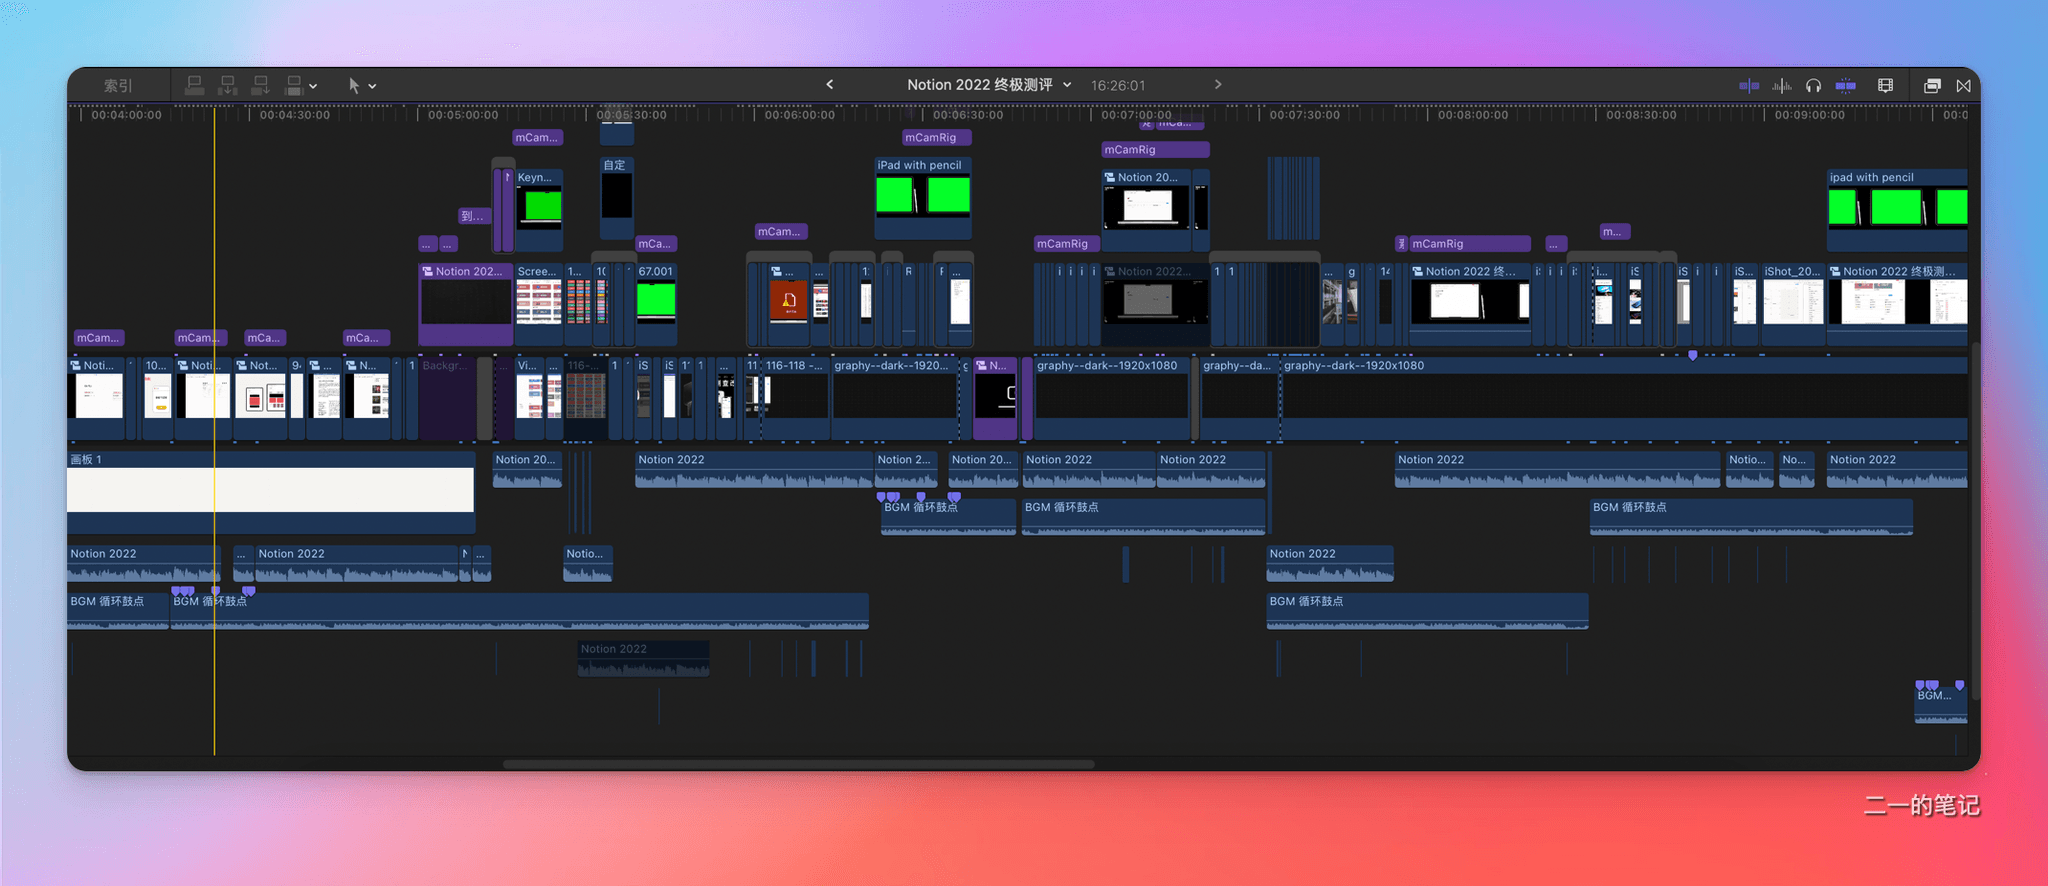Image resolution: width=2048 pixels, height=886 pixels.
Task: Select the capitalized iPad with pencil clip
Action: [923, 197]
